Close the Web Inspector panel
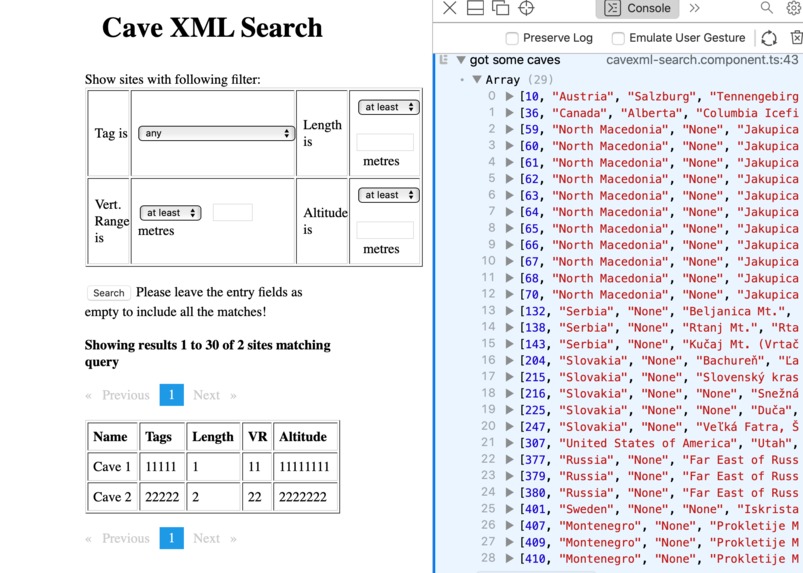 coord(450,8)
